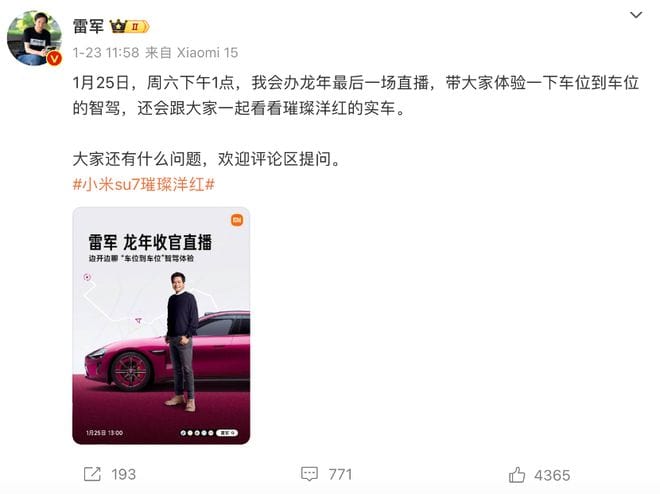Image resolution: width=660 pixels, height=494 pixels.
Task: Click the post text about 1月25日 livestream
Action: tap(356, 96)
